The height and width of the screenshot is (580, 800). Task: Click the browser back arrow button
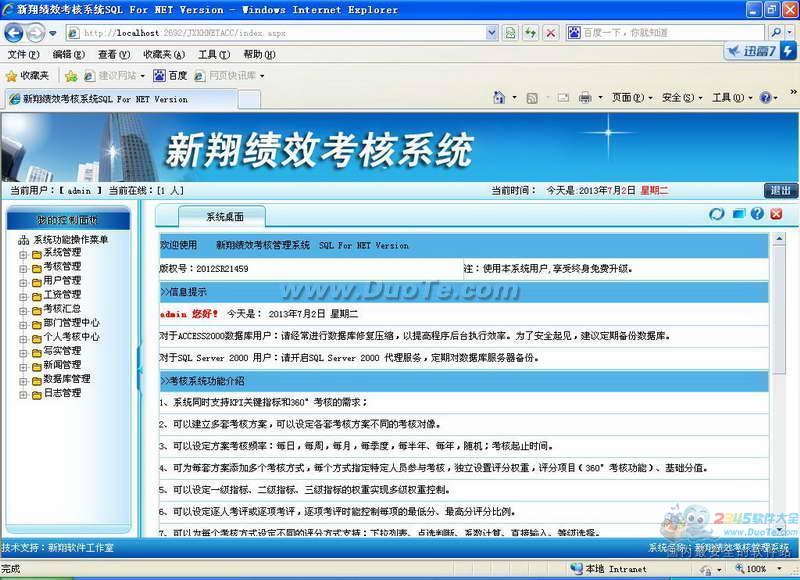pos(15,33)
